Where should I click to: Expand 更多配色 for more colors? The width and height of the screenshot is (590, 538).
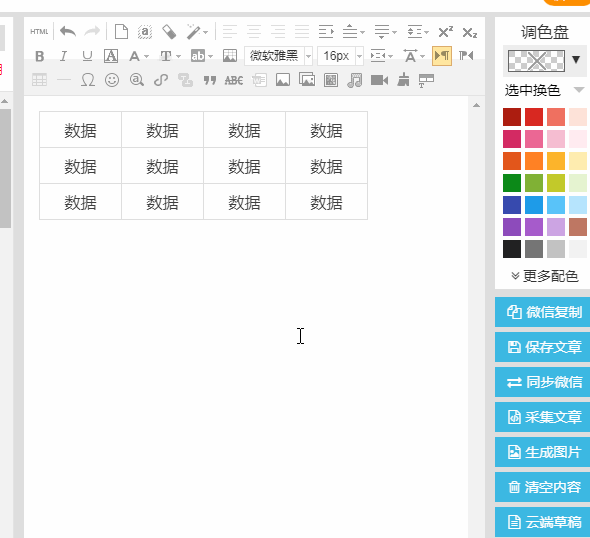pyautogui.click(x=544, y=276)
